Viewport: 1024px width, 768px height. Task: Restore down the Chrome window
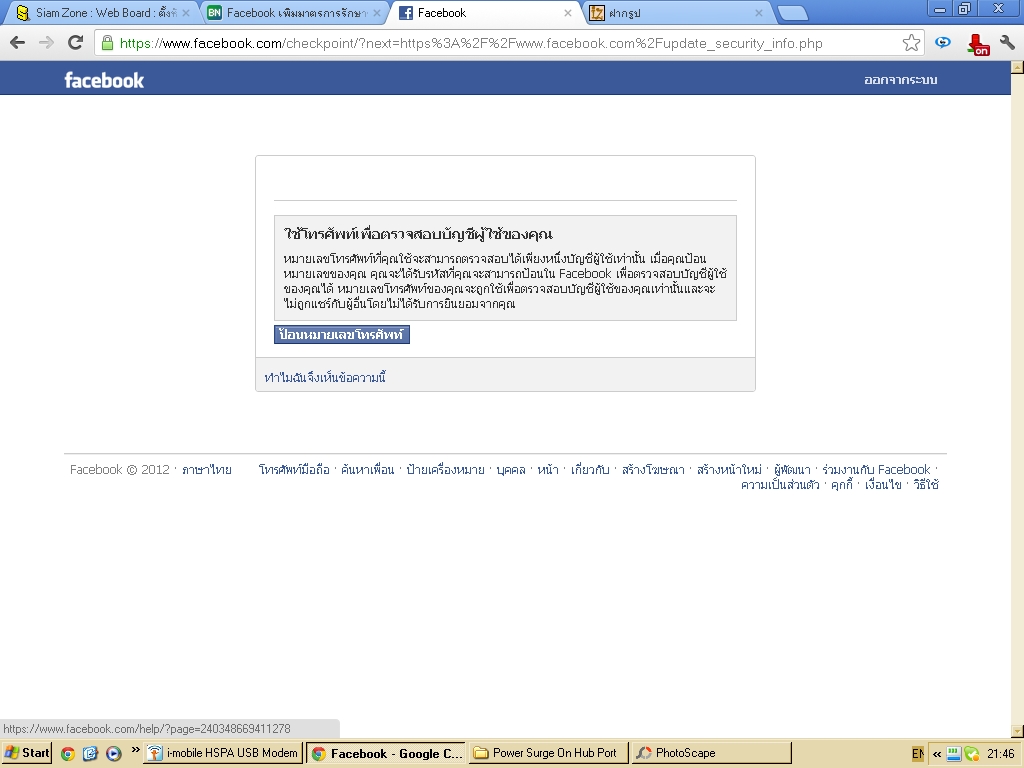click(964, 8)
